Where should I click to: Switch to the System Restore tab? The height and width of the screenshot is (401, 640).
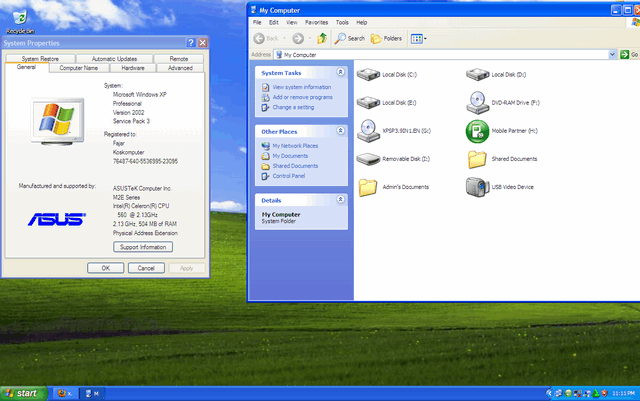[x=40, y=59]
